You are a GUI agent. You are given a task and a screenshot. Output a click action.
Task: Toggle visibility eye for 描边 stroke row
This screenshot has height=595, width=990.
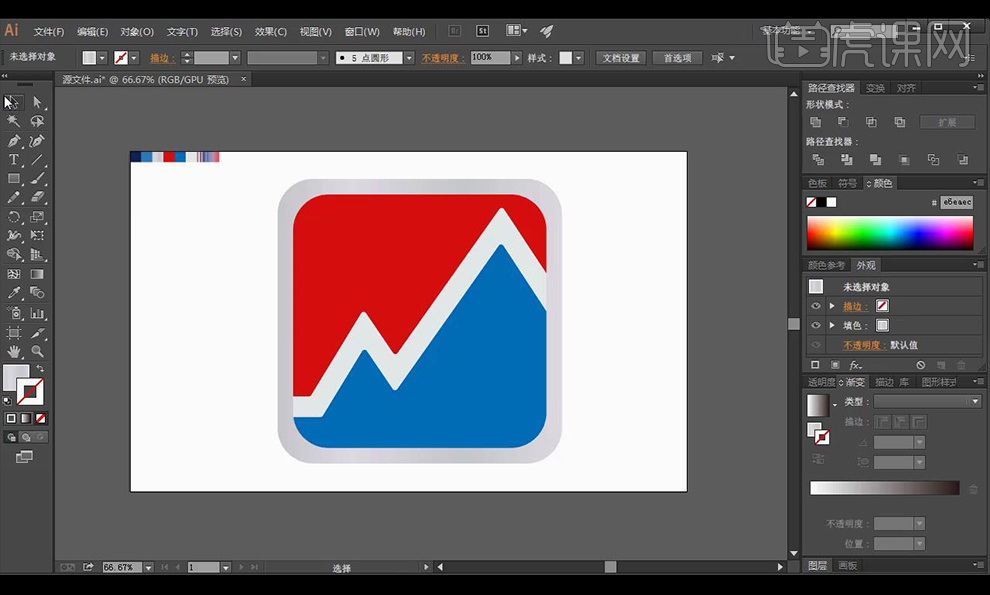(816, 306)
